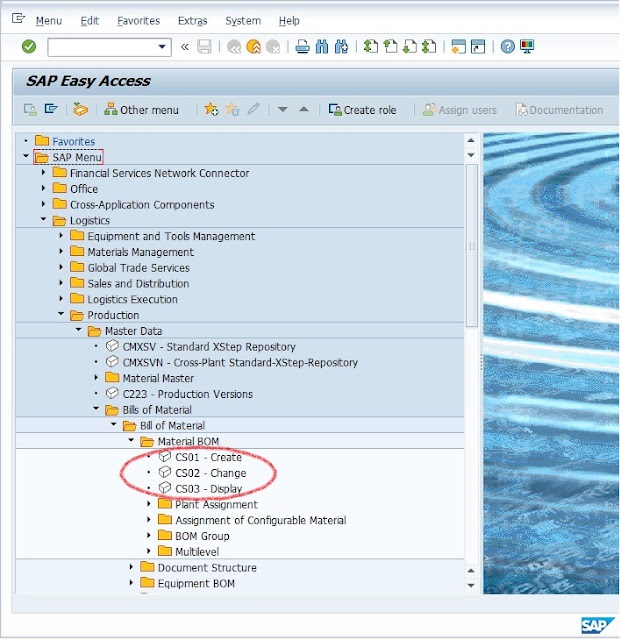This screenshot has height=640, width=621.
Task: Expand the Plant Assignment folder
Action: coord(149,504)
